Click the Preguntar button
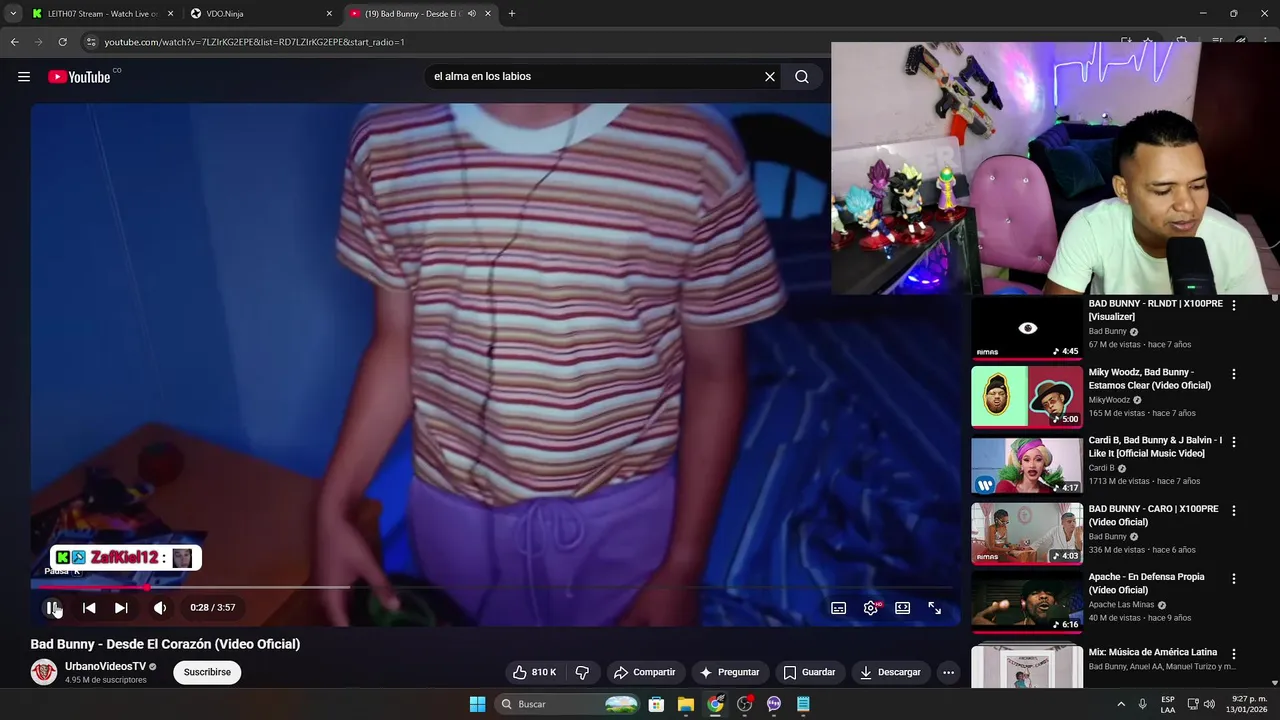 pyautogui.click(x=730, y=672)
